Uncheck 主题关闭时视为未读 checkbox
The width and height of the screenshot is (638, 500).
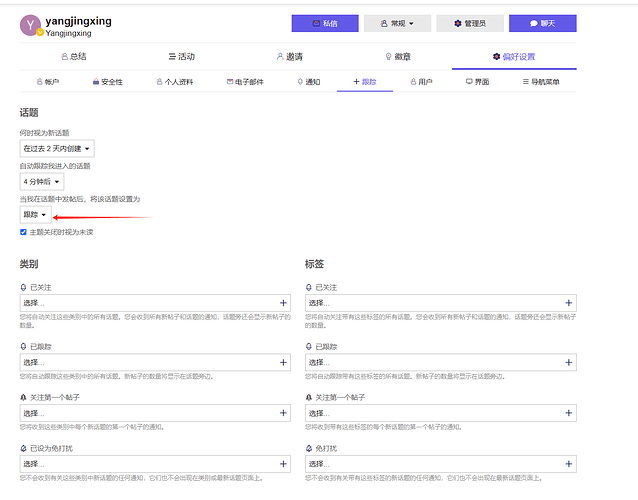pyautogui.click(x=24, y=232)
